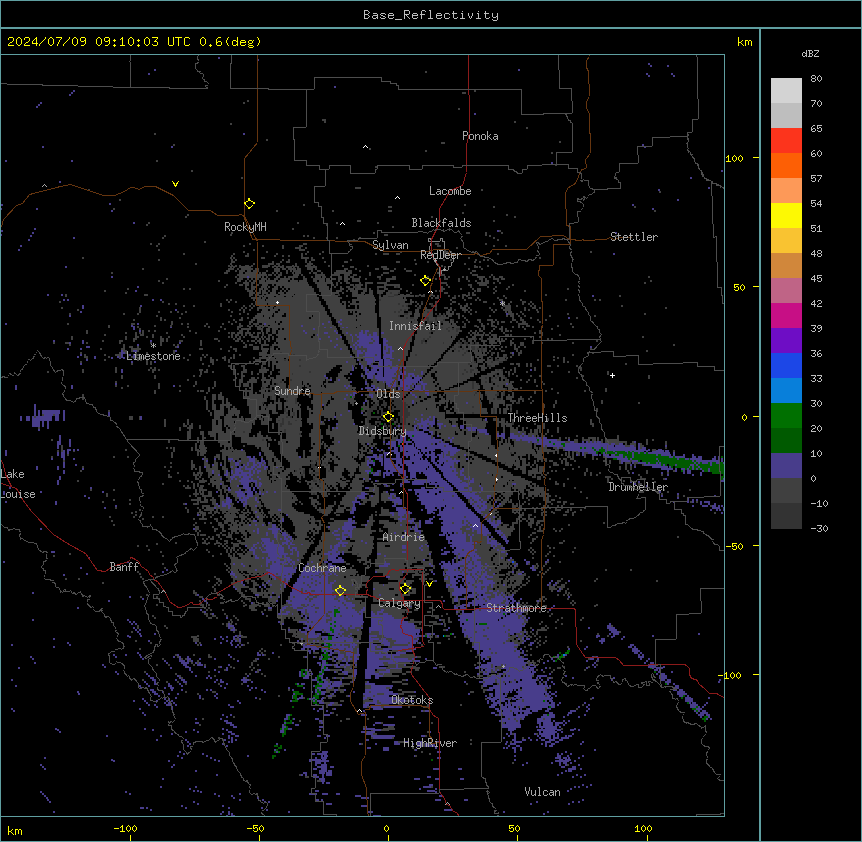Viewport: 862px width, 842px height.
Task: Click the dBZ legend heading
Action: (810, 54)
